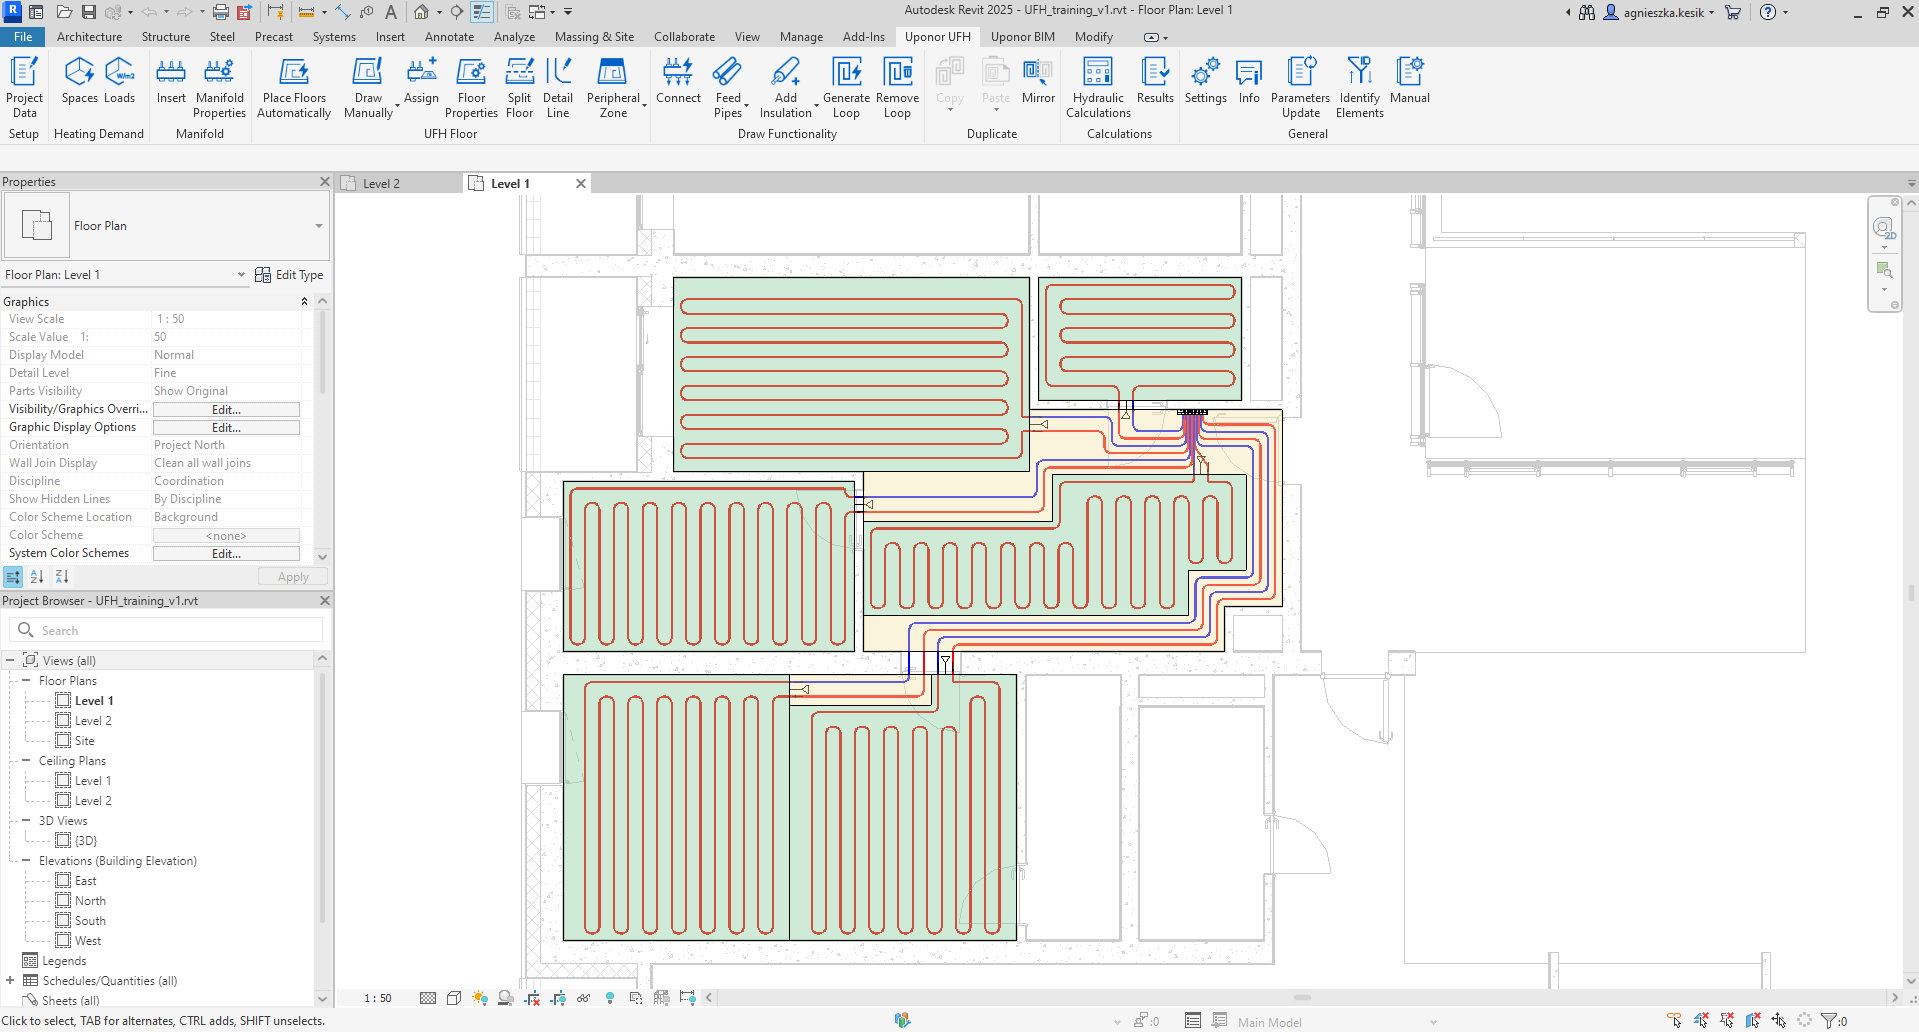The height and width of the screenshot is (1032, 1919).
Task: Select the Feed Pipes tool
Action: 728,87
